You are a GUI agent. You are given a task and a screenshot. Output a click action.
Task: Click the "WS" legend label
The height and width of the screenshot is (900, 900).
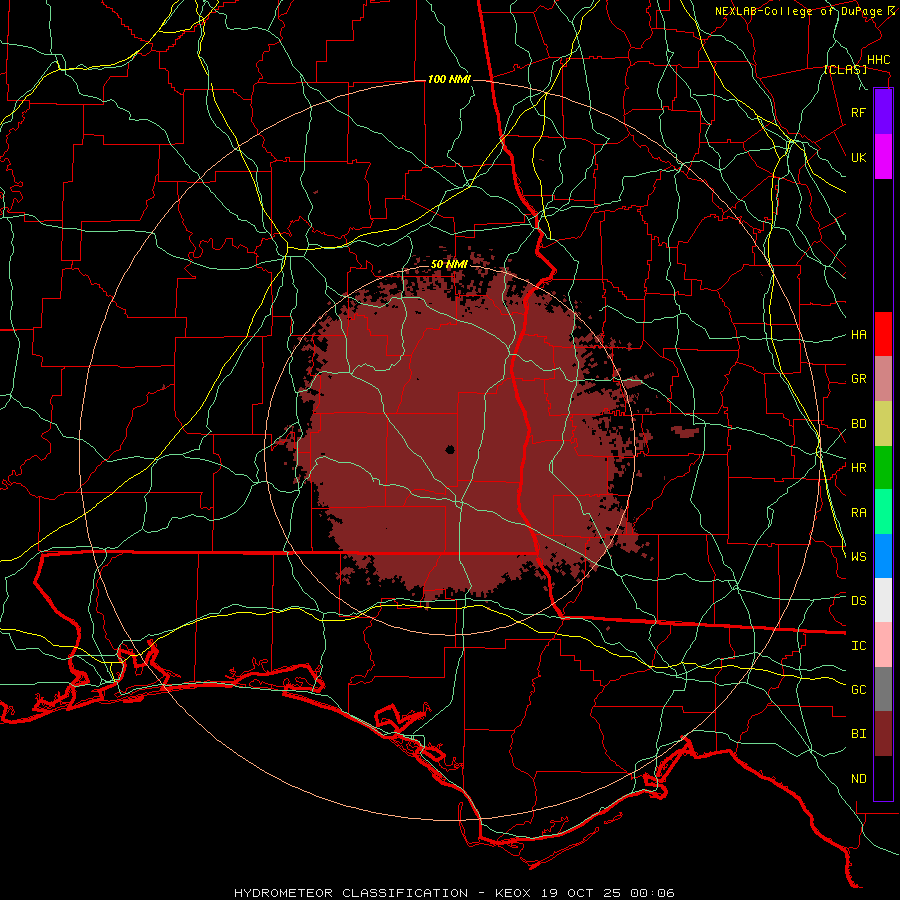coord(859,557)
